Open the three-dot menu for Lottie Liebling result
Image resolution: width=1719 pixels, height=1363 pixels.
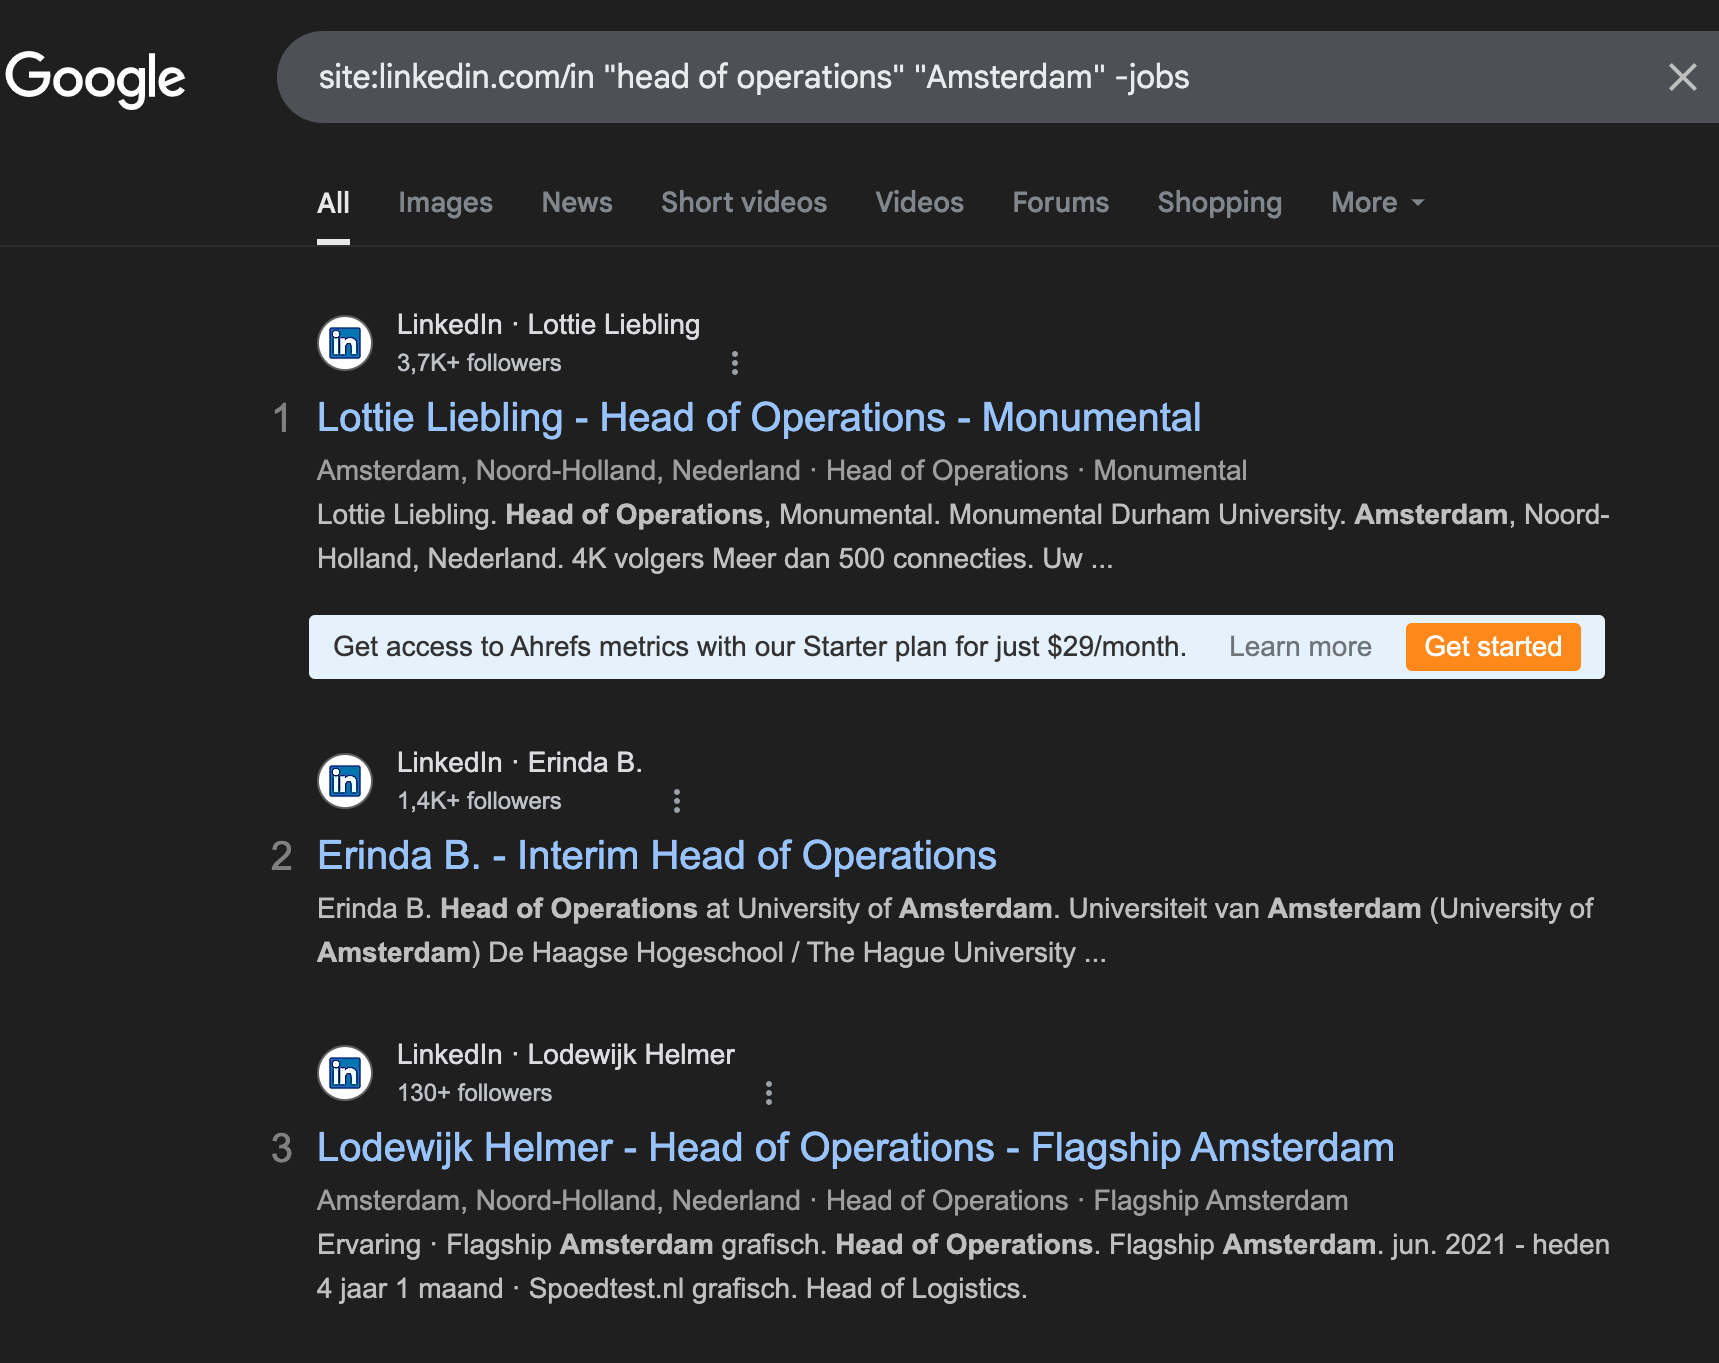[x=735, y=362]
